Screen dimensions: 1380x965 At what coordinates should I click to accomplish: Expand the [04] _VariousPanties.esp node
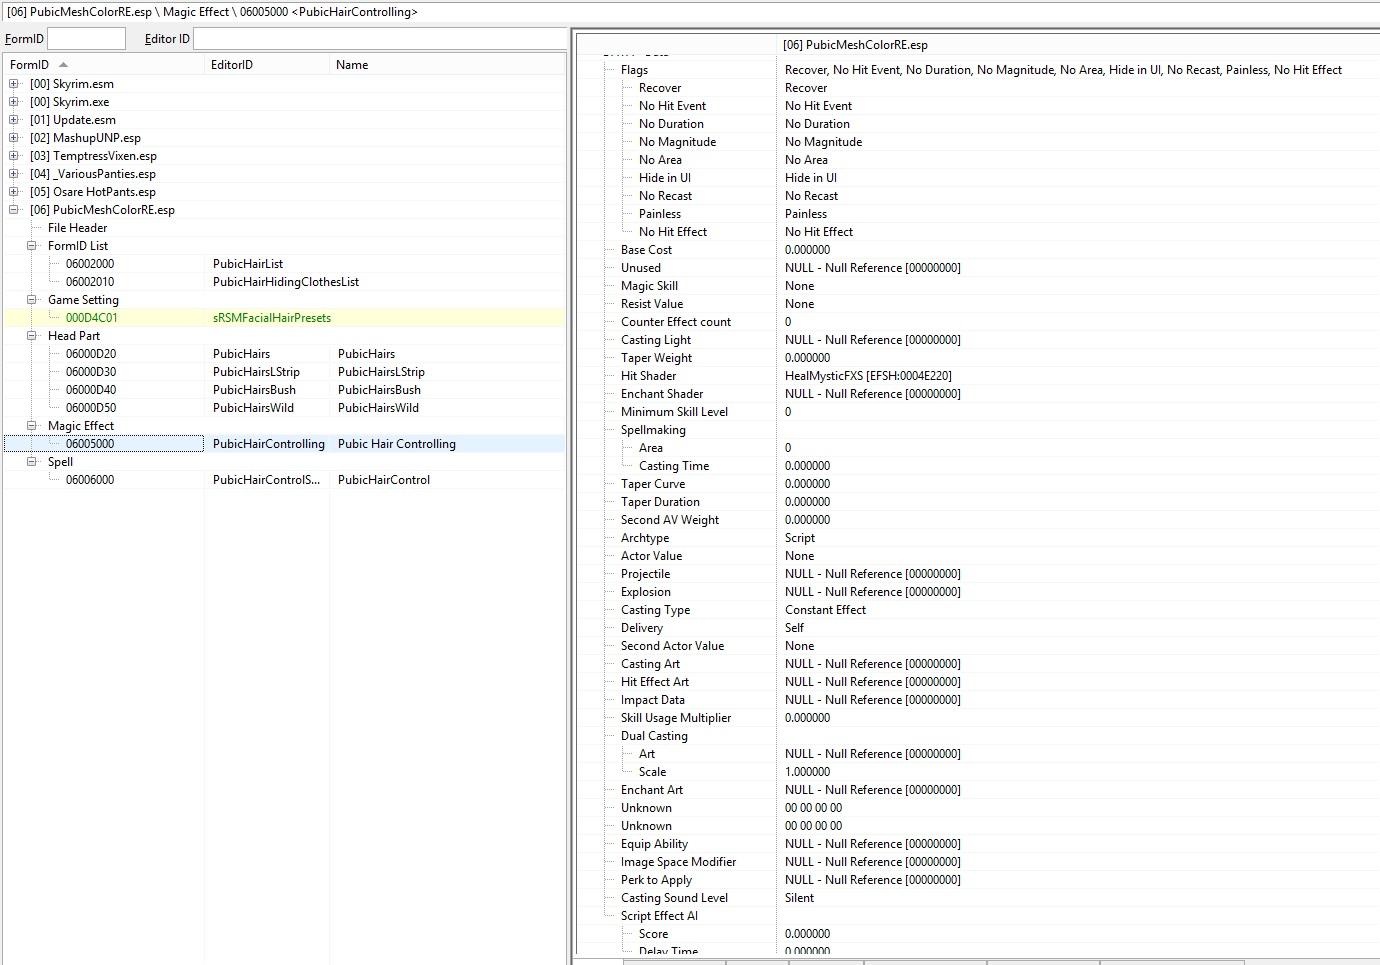(x=14, y=174)
